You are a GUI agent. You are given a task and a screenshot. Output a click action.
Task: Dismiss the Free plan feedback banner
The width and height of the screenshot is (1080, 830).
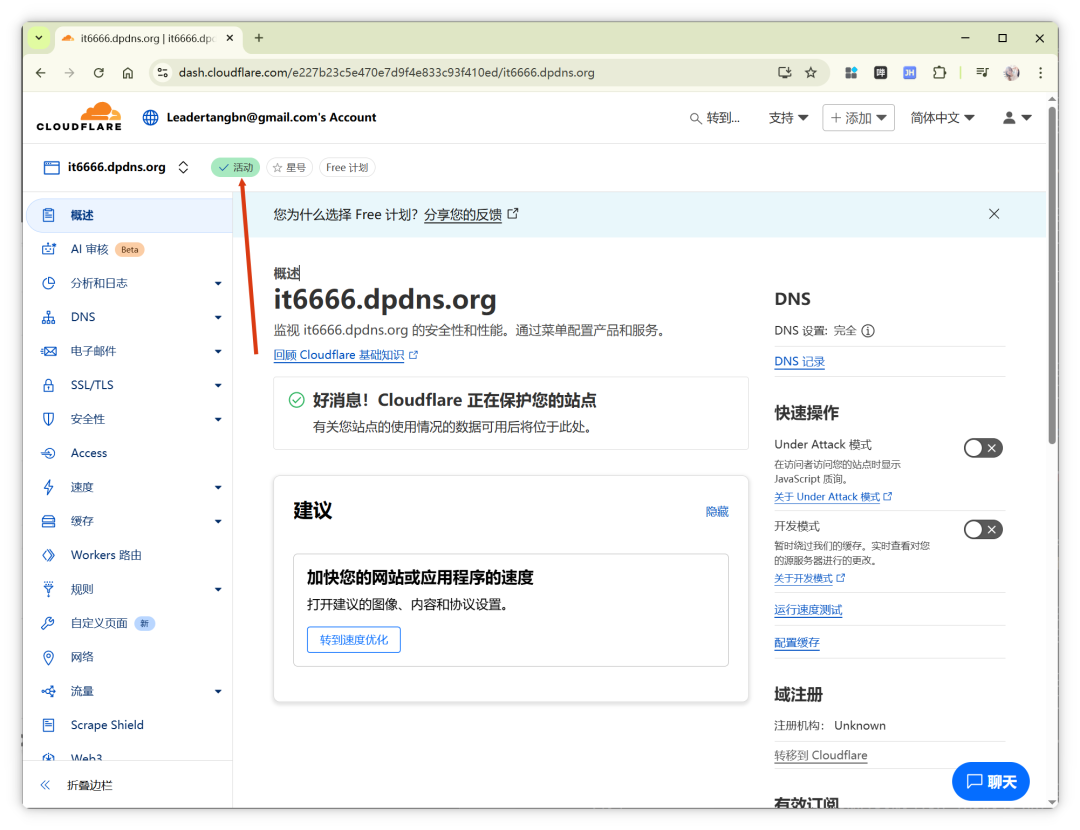pyautogui.click(x=994, y=214)
